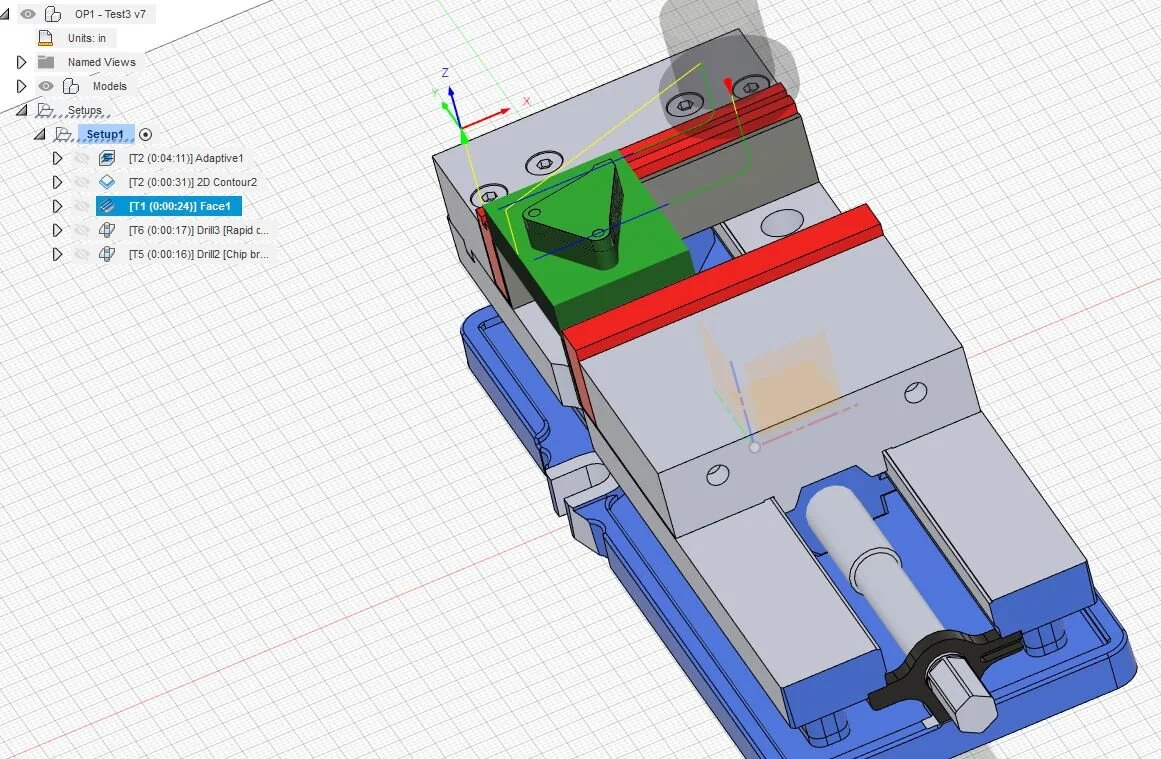Select '[T6 (0:00:17)] Drill3 [Rapid c...' row text
The image size is (1161, 759).
tap(198, 230)
